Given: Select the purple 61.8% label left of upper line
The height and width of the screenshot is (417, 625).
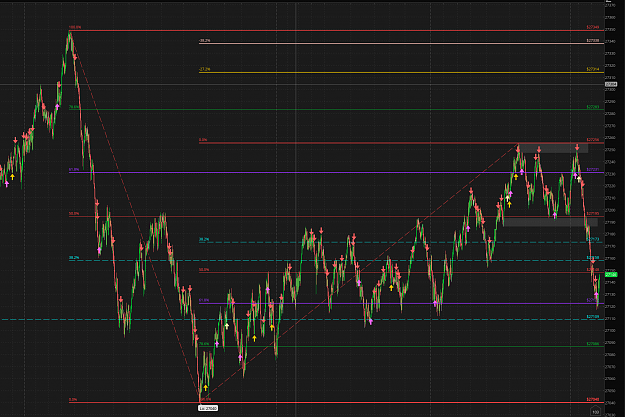Looking at the screenshot, I should 74,169.
